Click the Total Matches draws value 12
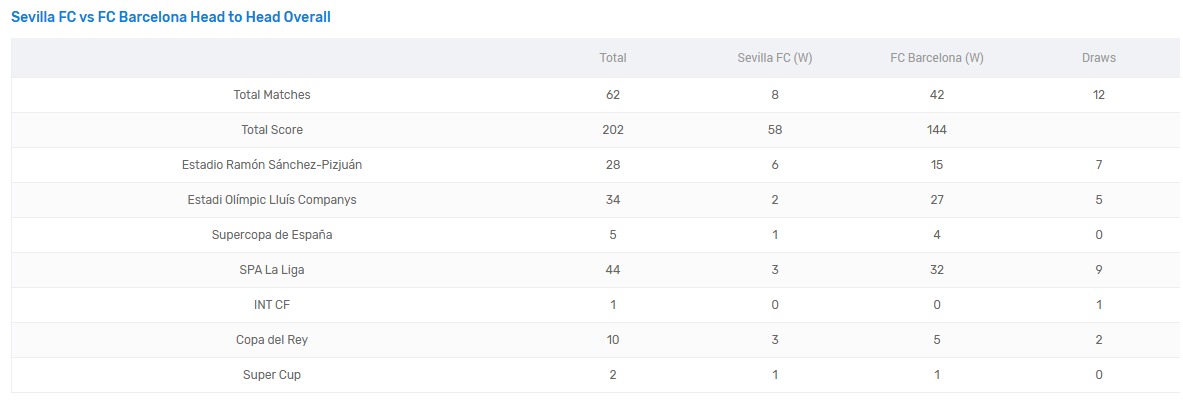This screenshot has height=408, width=1183. point(1099,95)
